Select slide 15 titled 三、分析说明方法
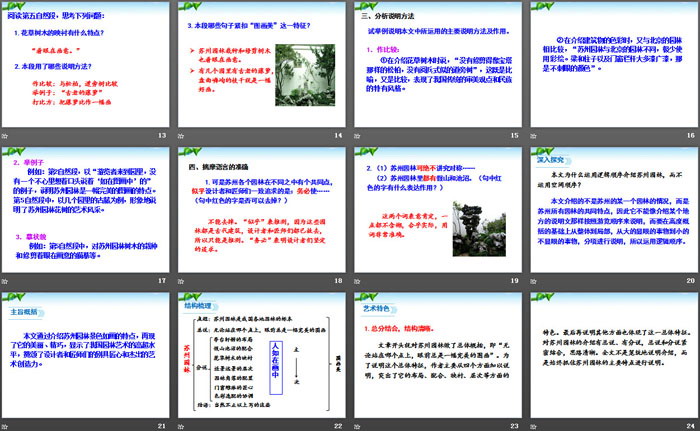Screen dimensions: 700x431 click(435, 65)
